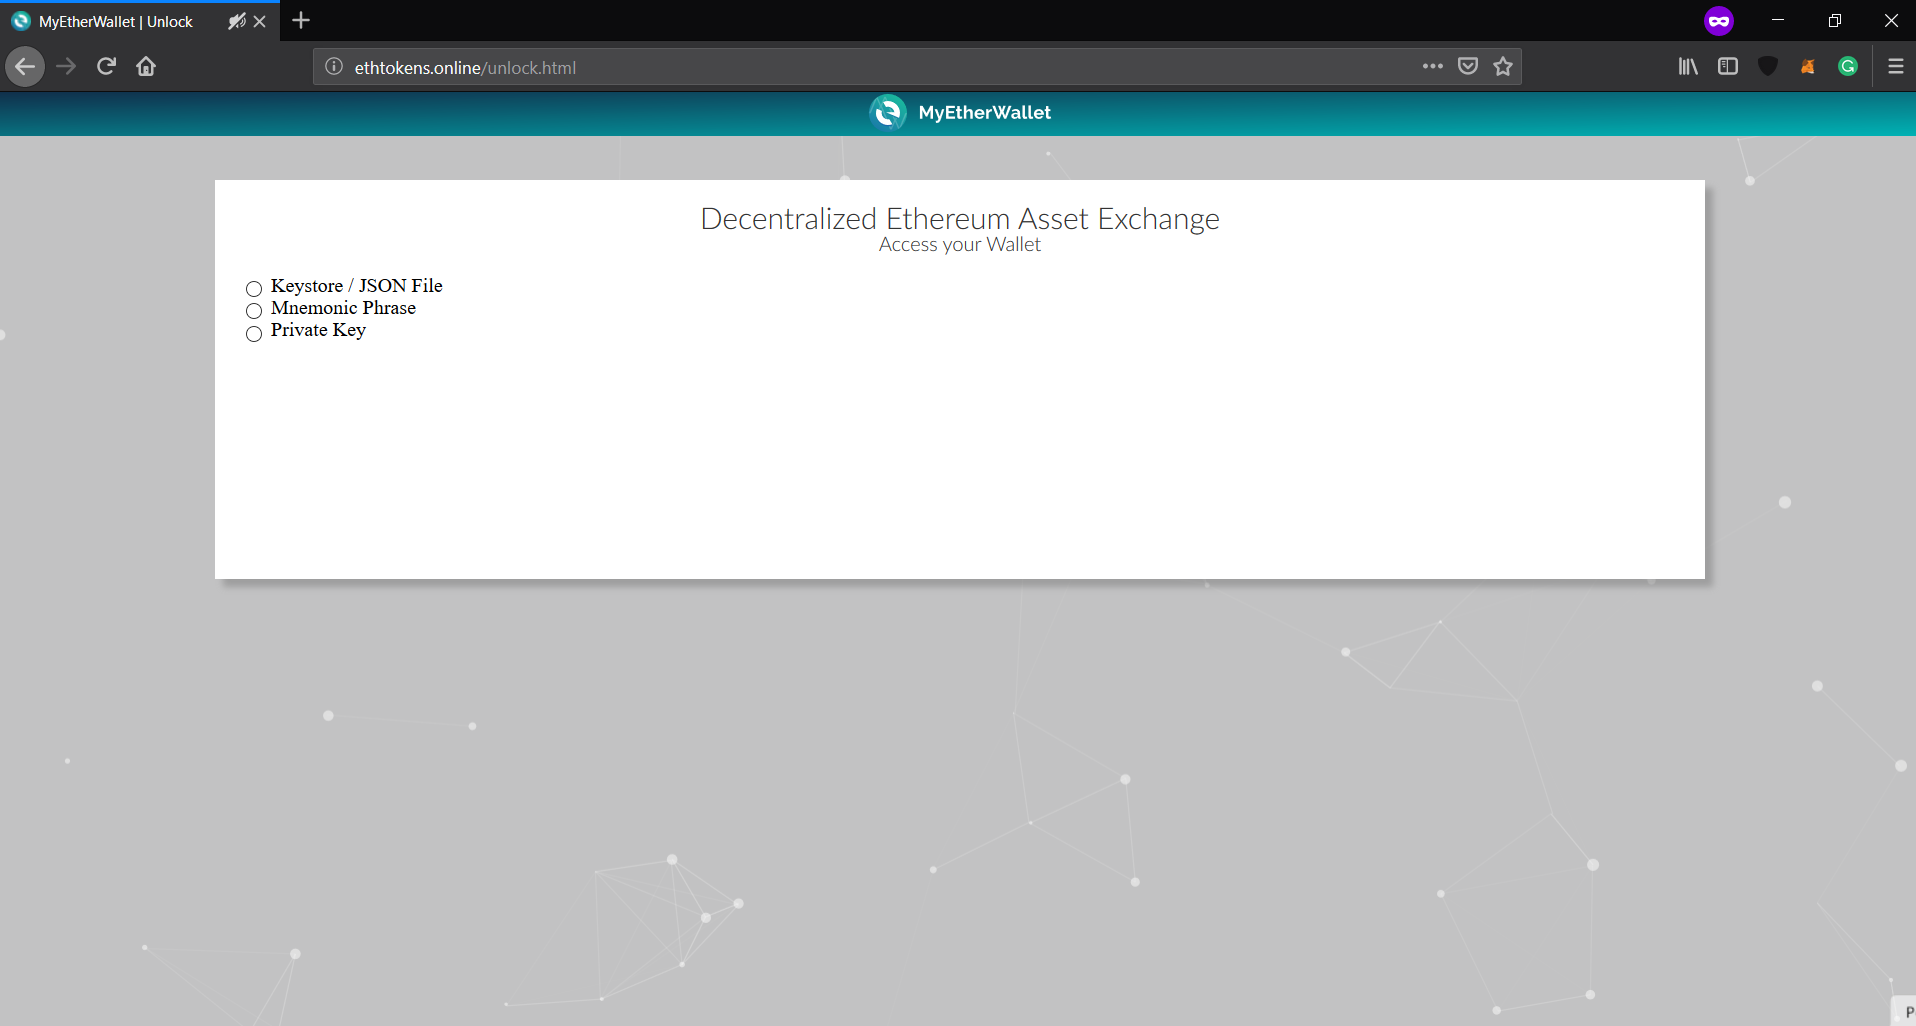Toggle the browser sidebar
This screenshot has width=1916, height=1026.
[1729, 66]
